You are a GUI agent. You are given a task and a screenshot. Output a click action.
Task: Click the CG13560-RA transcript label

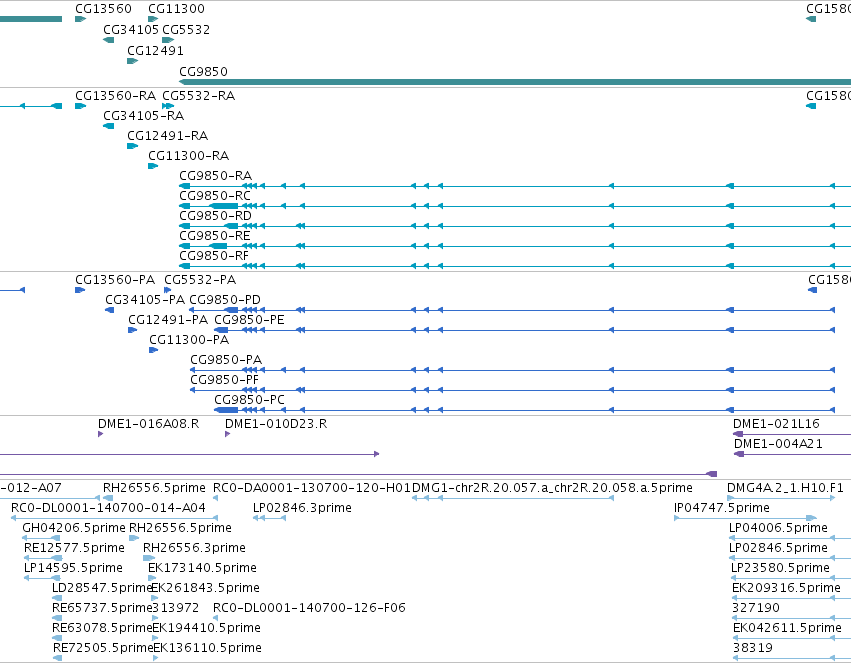(x=116, y=96)
